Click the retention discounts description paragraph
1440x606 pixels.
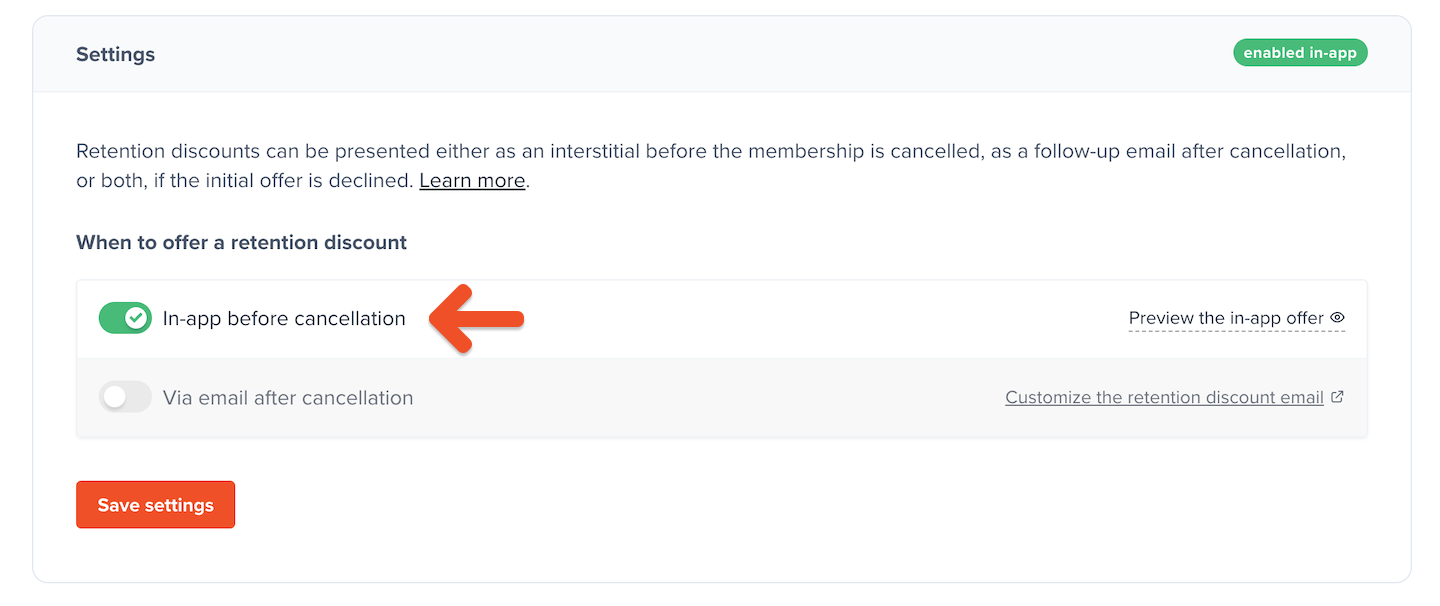click(x=700, y=165)
